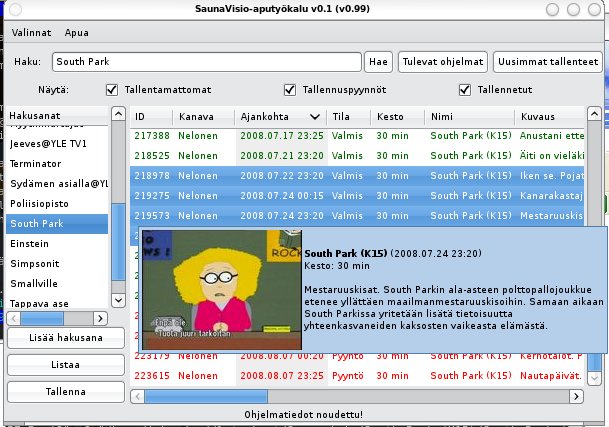Click the Hae search button
609x427 pixels.
coord(378,62)
